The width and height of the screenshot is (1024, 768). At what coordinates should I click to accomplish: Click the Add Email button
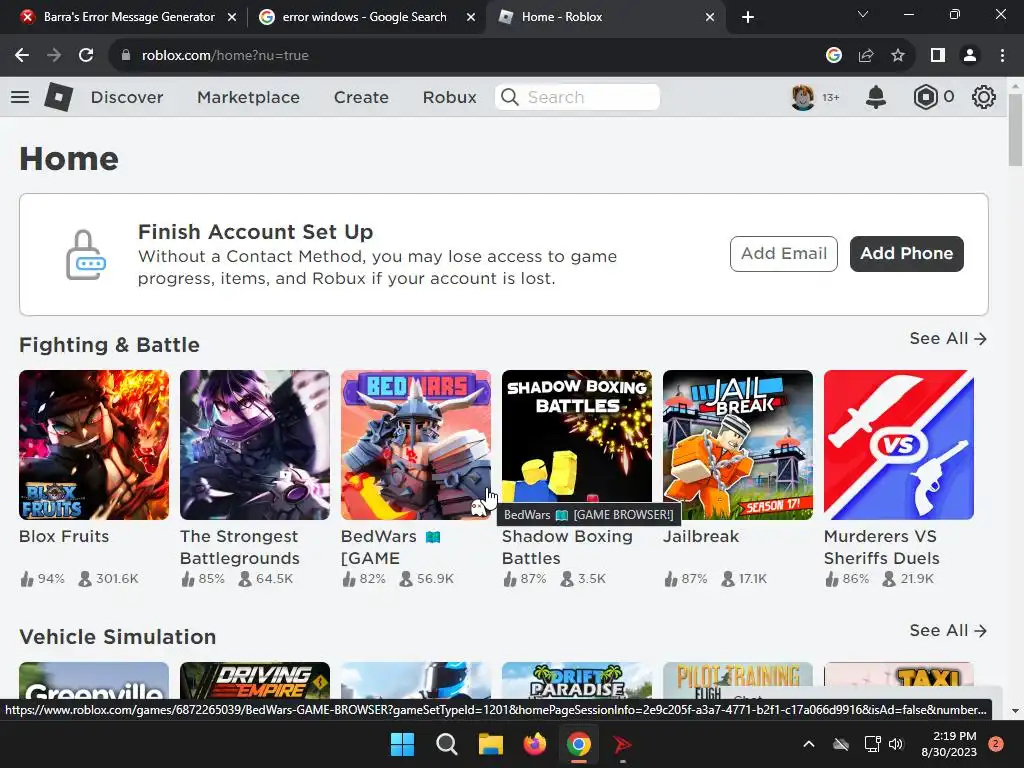coord(784,253)
